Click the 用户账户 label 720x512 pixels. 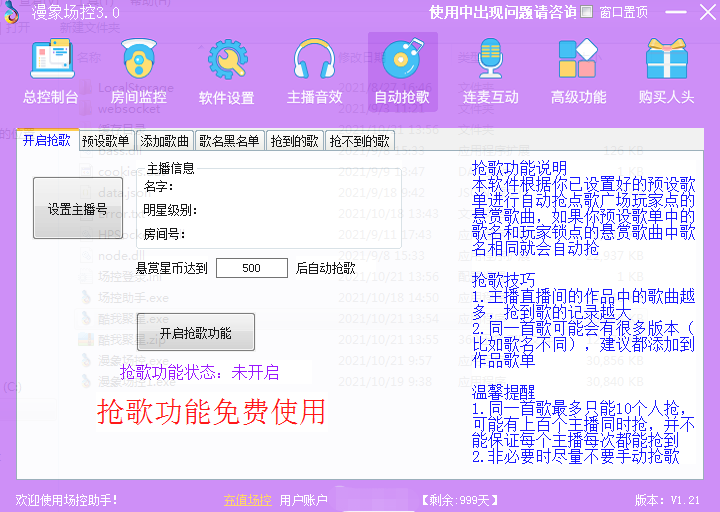(304, 500)
